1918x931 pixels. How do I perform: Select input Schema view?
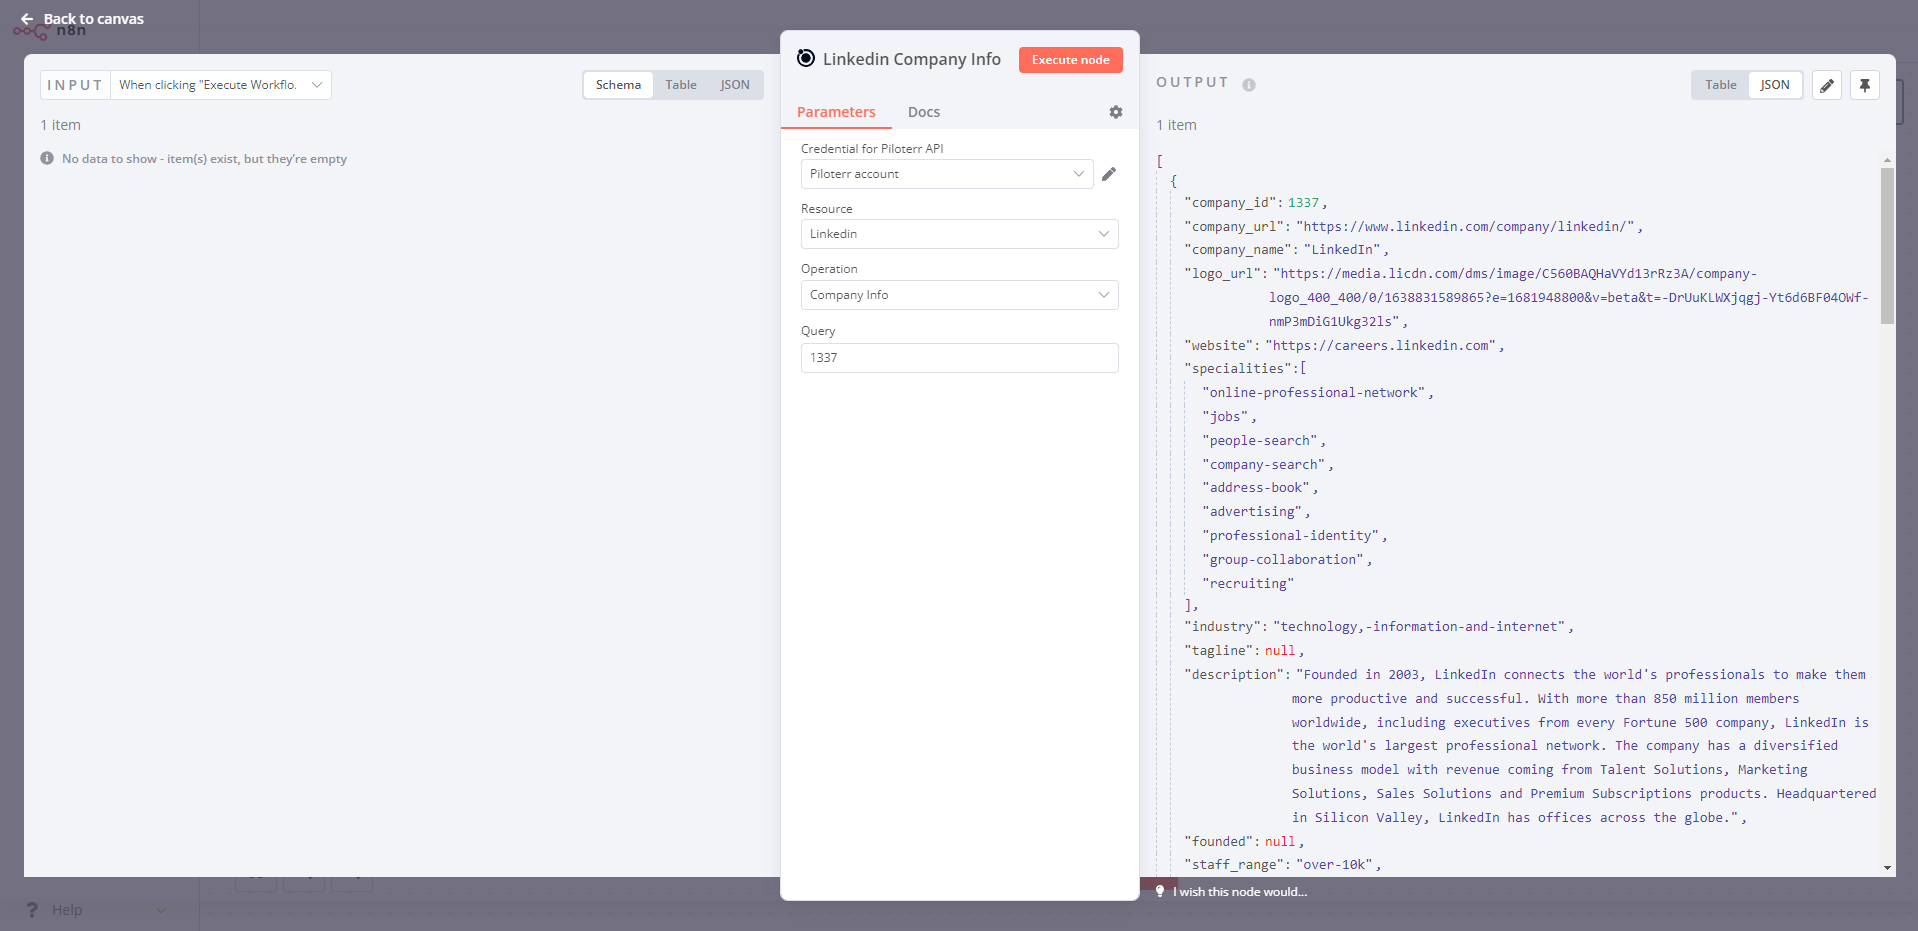(x=618, y=85)
